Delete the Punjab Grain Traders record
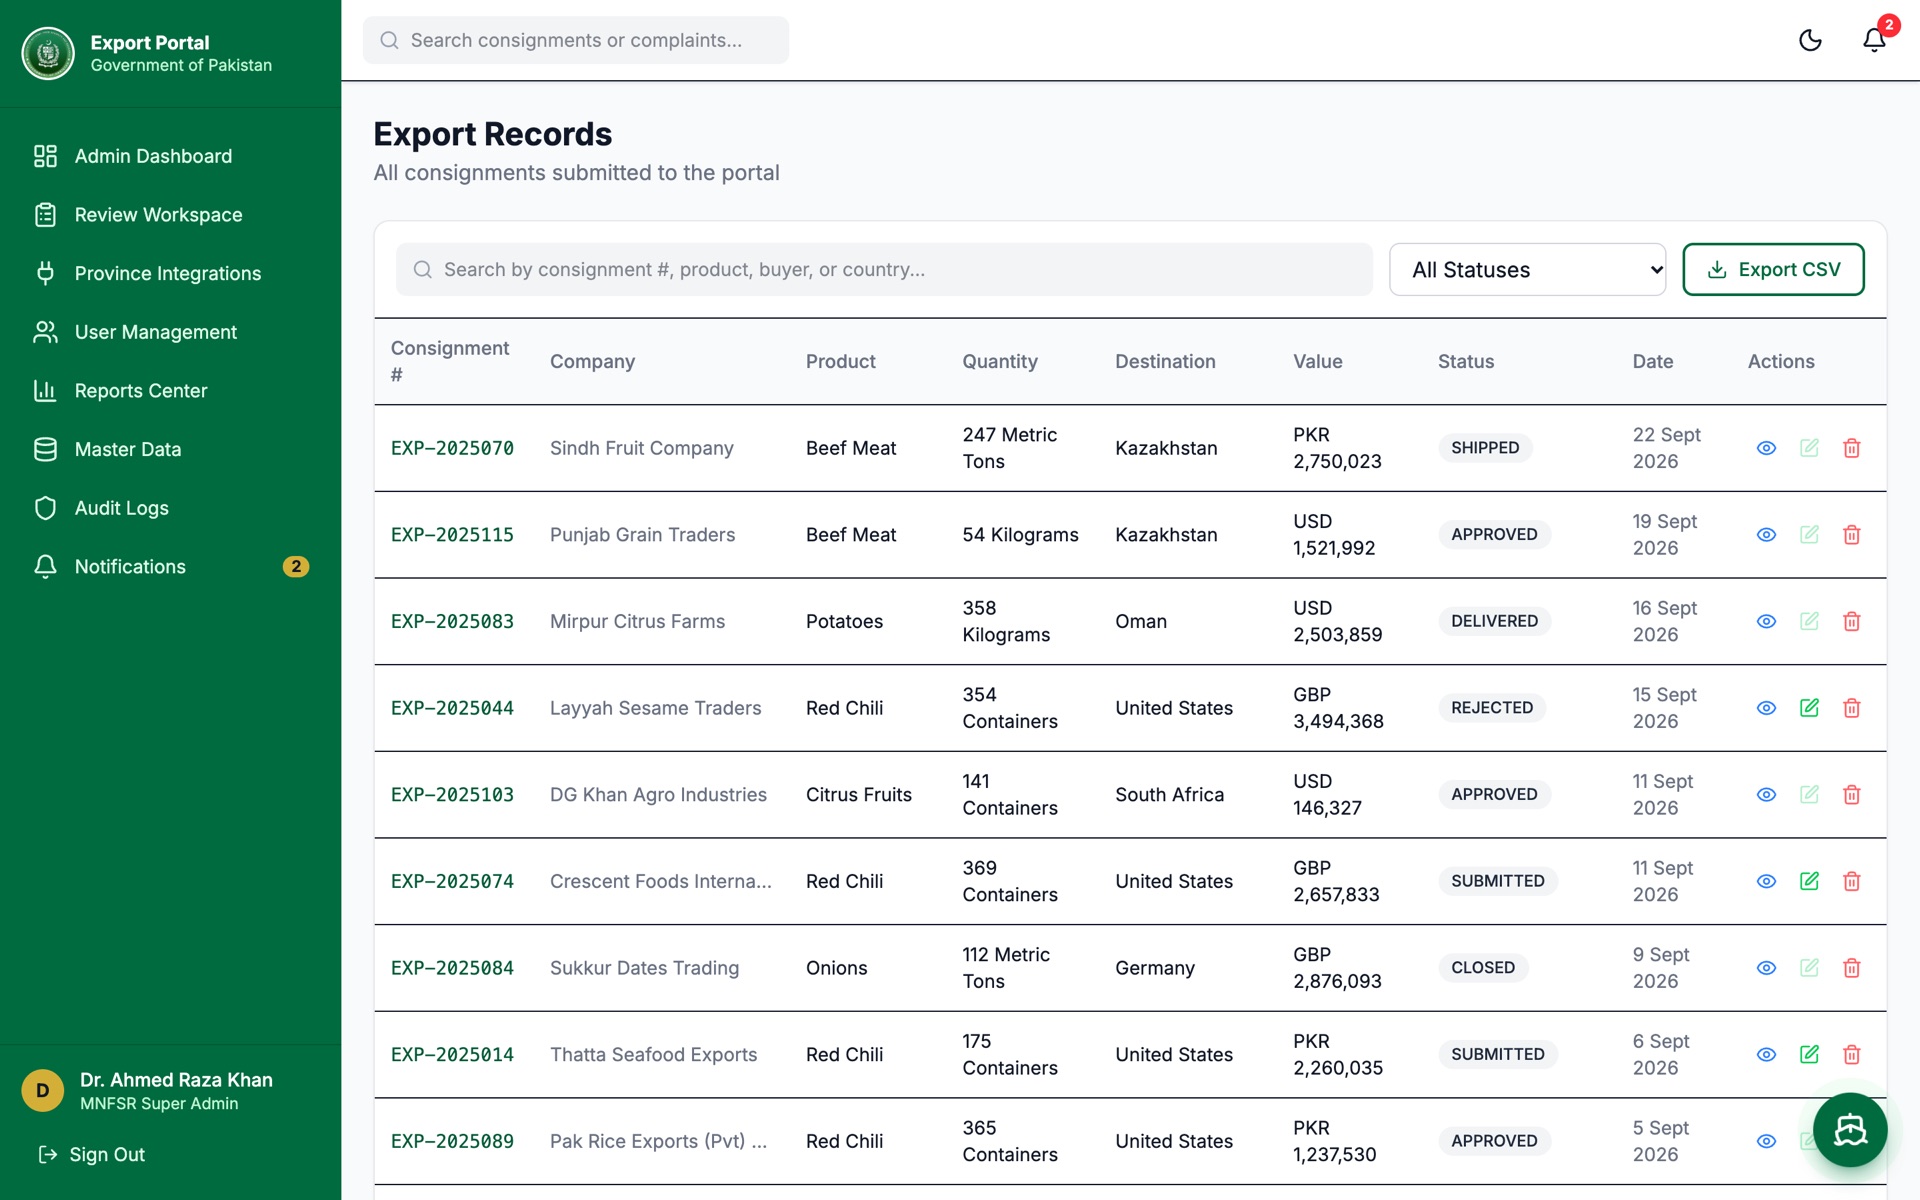The image size is (1920, 1200). (x=1852, y=535)
